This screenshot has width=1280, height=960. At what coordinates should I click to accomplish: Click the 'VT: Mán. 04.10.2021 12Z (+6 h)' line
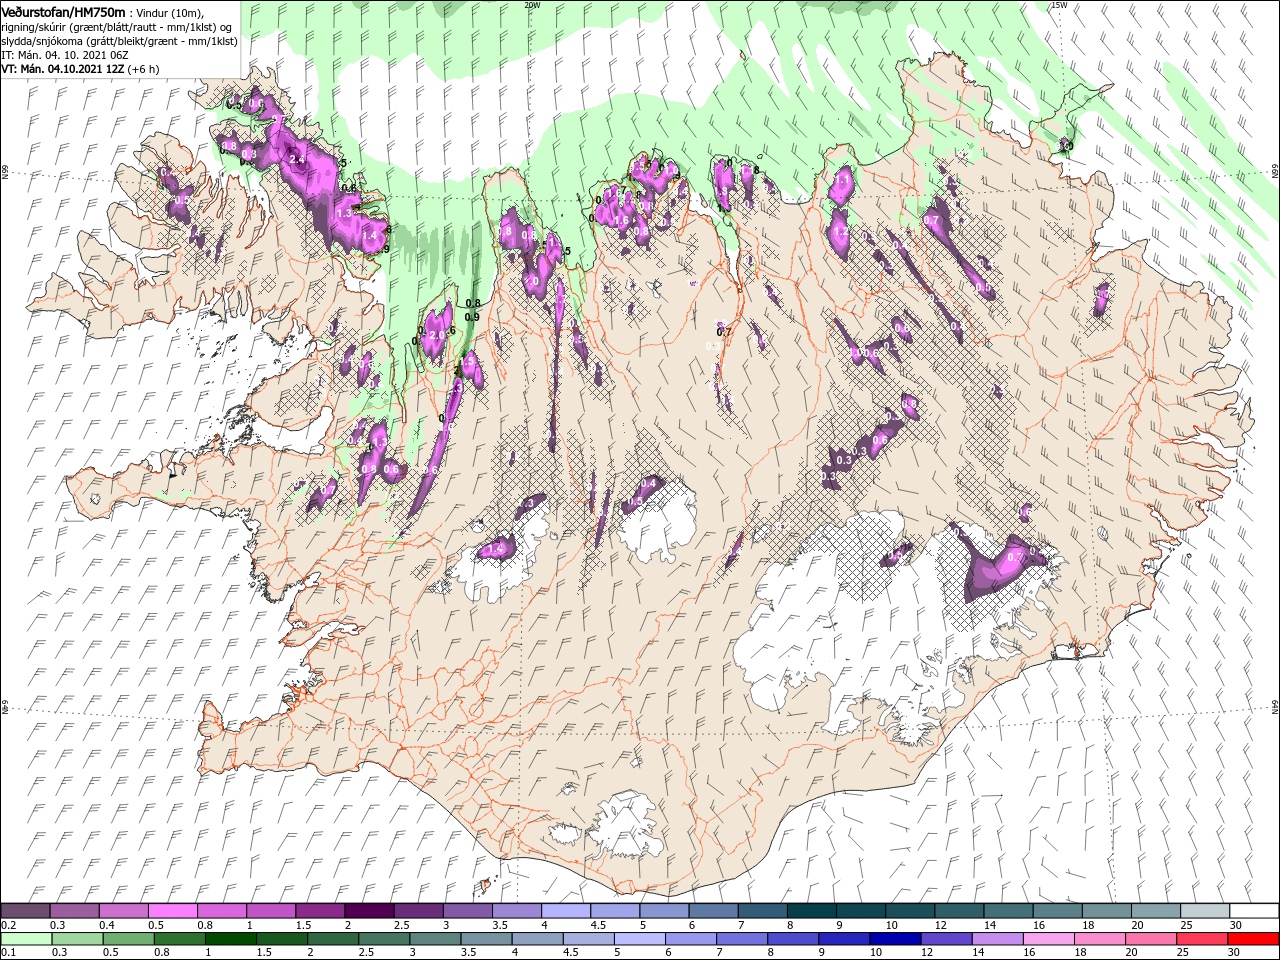pos(80,69)
